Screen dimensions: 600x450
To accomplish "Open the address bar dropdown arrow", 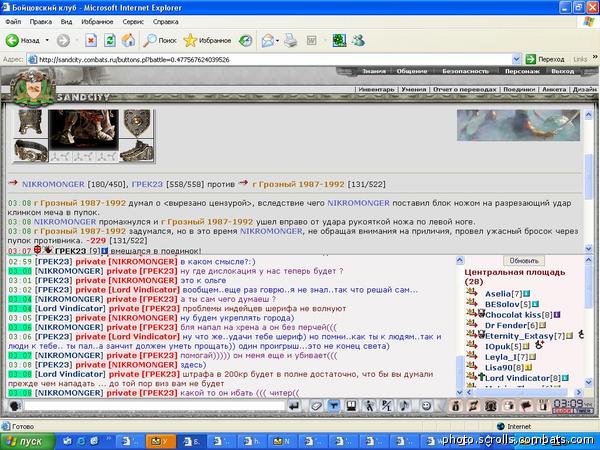I will coord(516,60).
